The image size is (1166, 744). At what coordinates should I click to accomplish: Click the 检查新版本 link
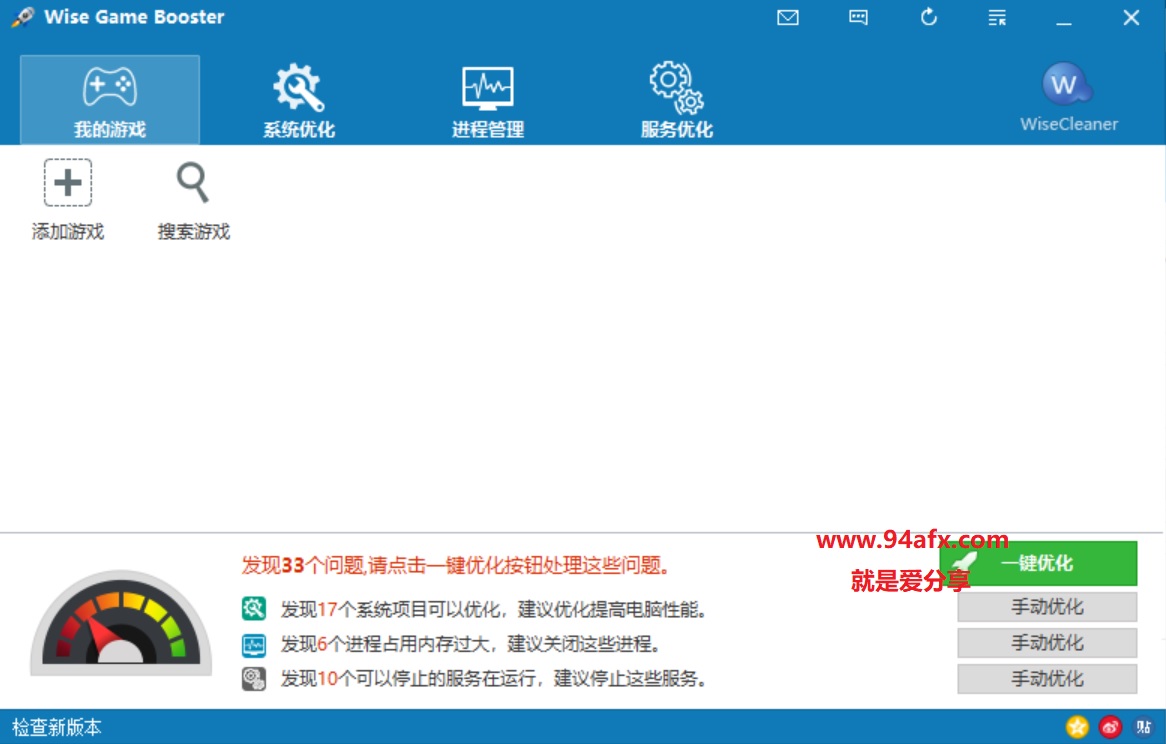point(57,727)
